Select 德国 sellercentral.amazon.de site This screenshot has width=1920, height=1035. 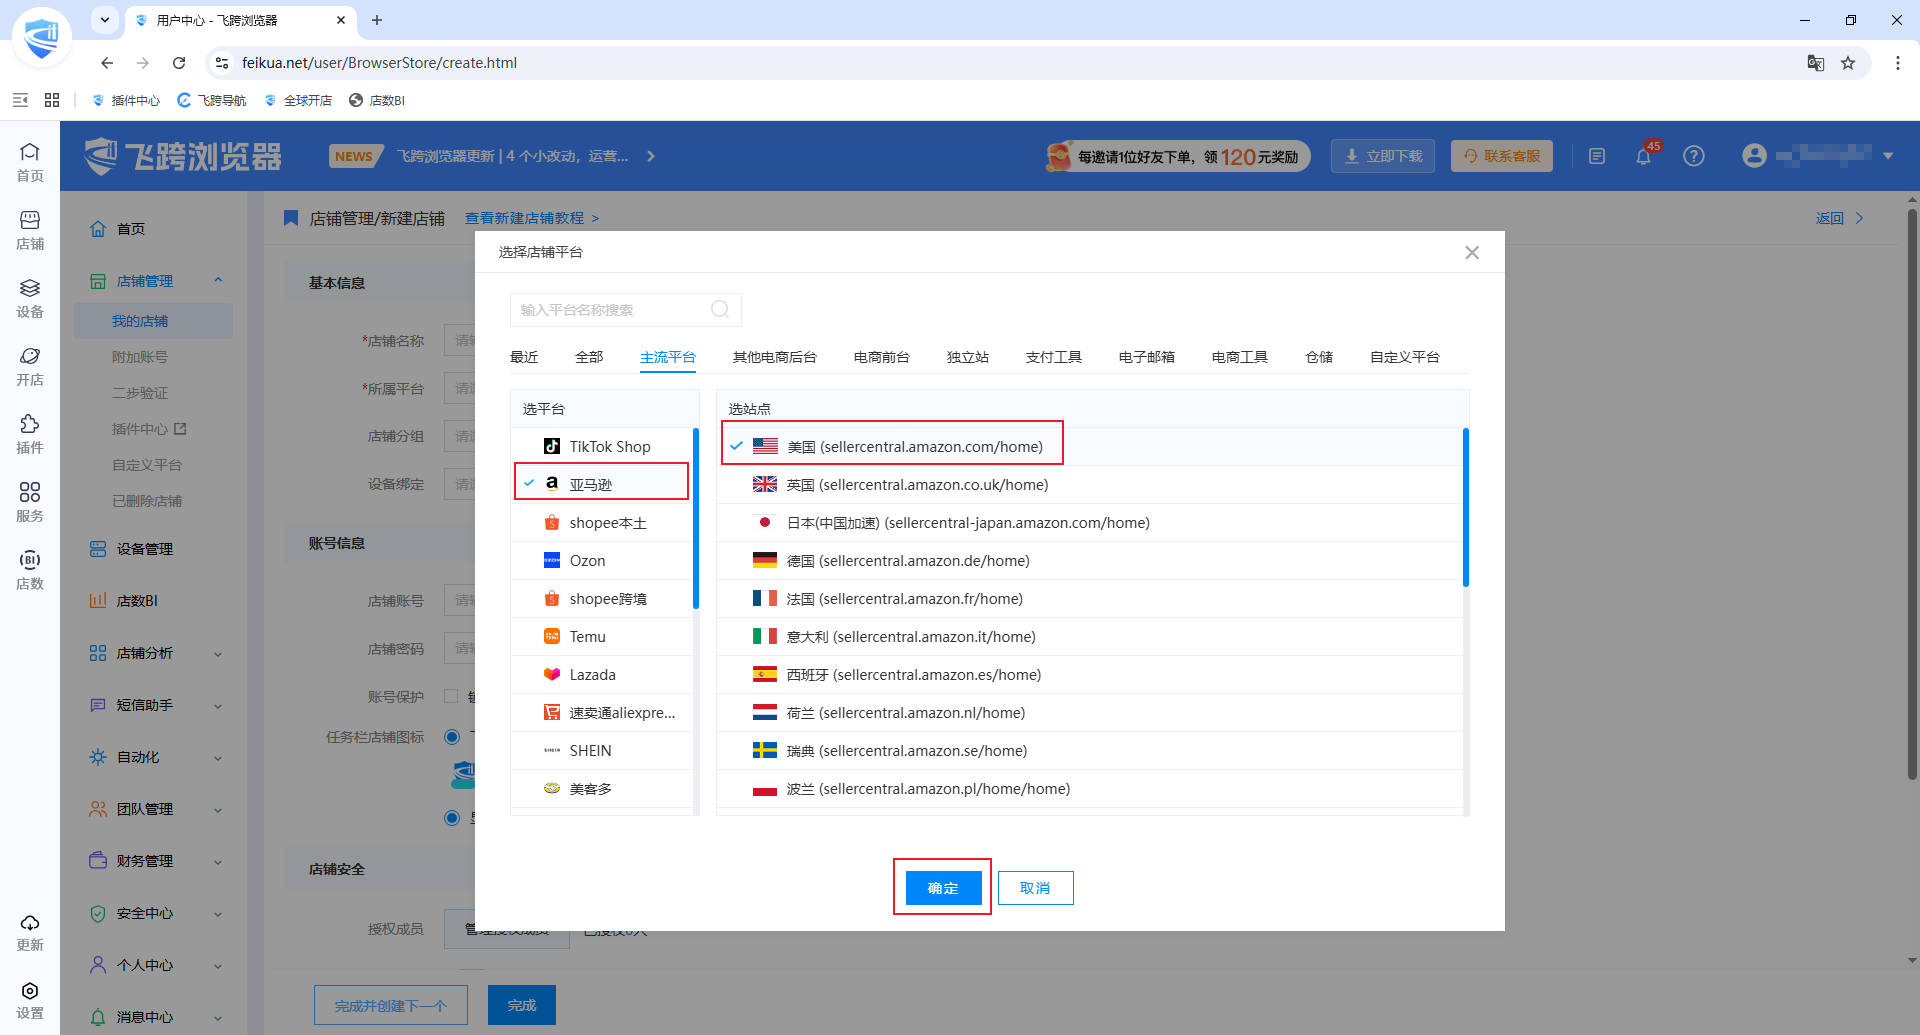(1090, 561)
